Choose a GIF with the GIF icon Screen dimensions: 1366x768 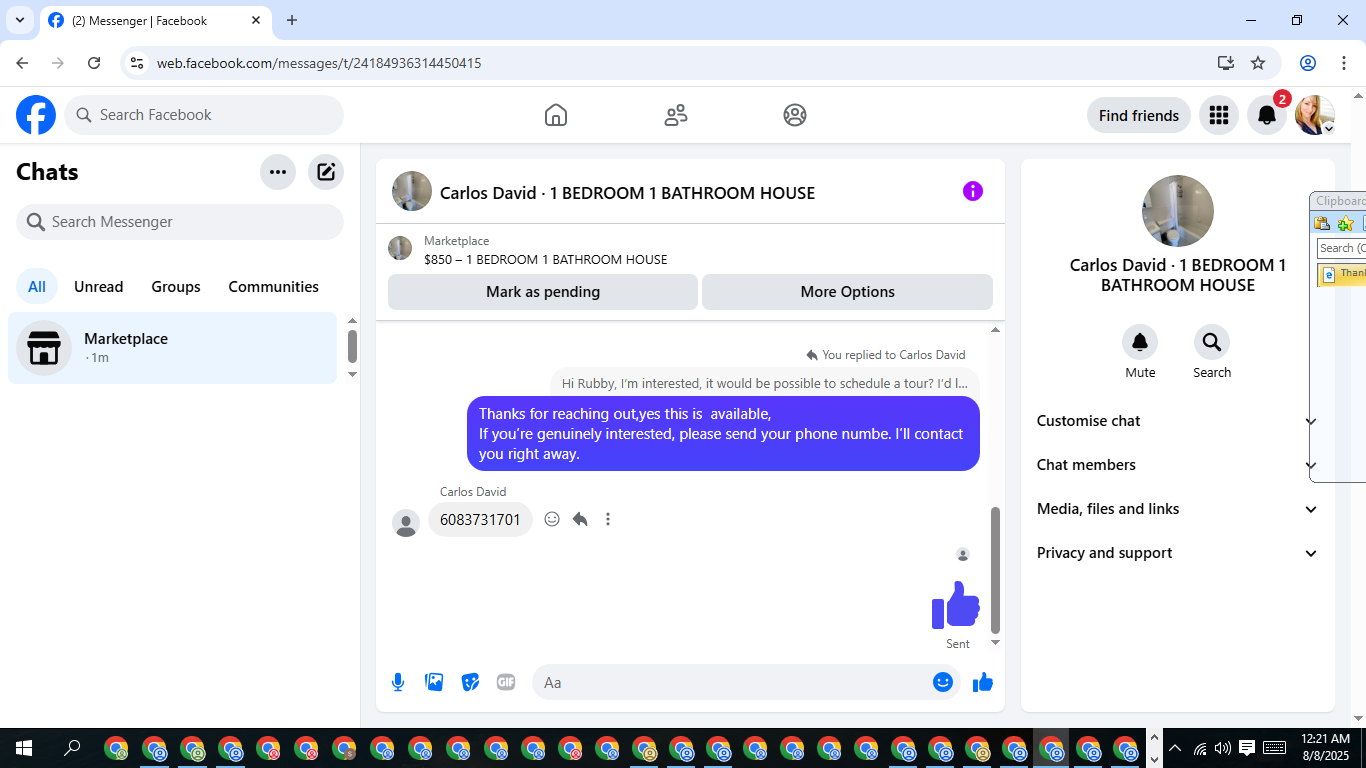pos(506,682)
